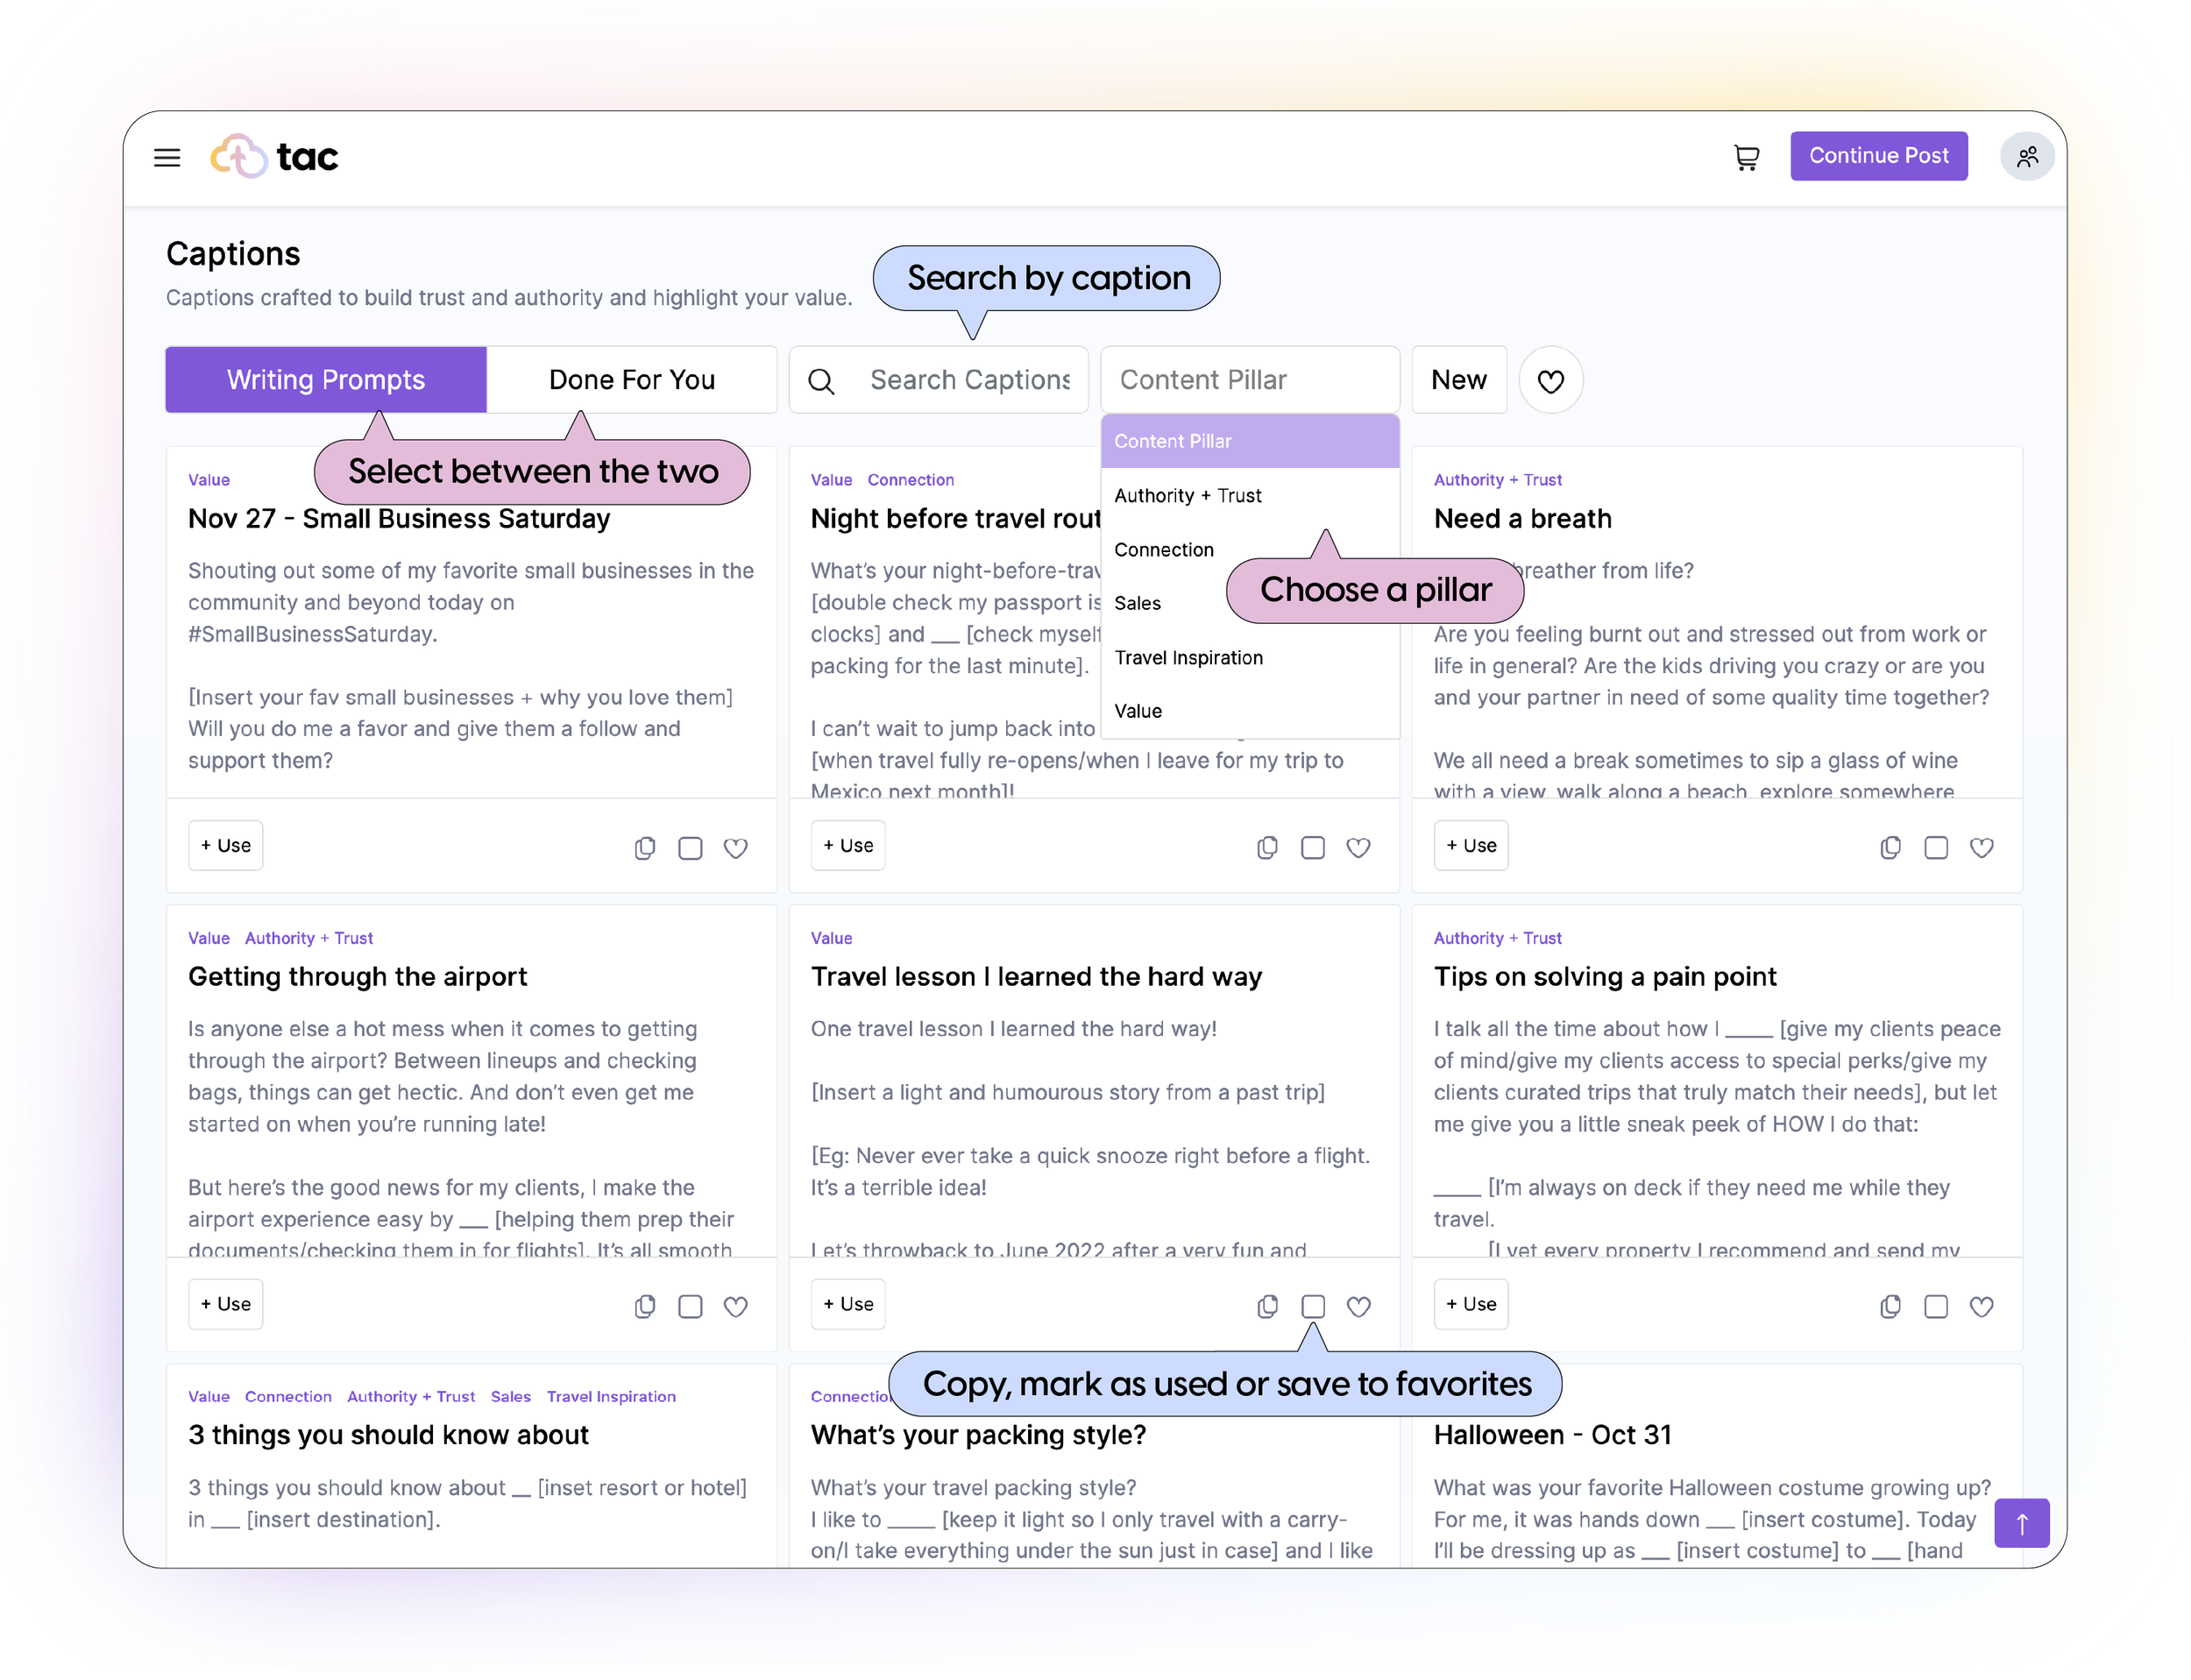This screenshot has width=2191, height=1680.
Task: Click the scroll-to-top arrow button
Action: pos(2021,1523)
